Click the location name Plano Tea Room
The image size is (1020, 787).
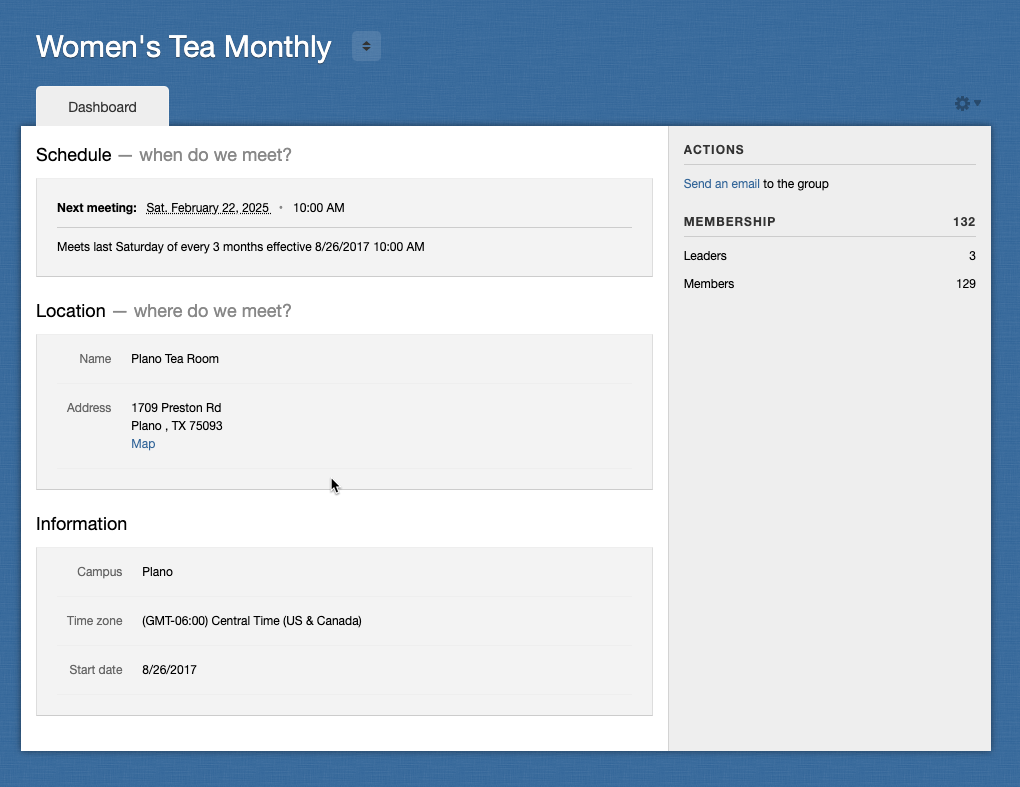[x=175, y=359]
